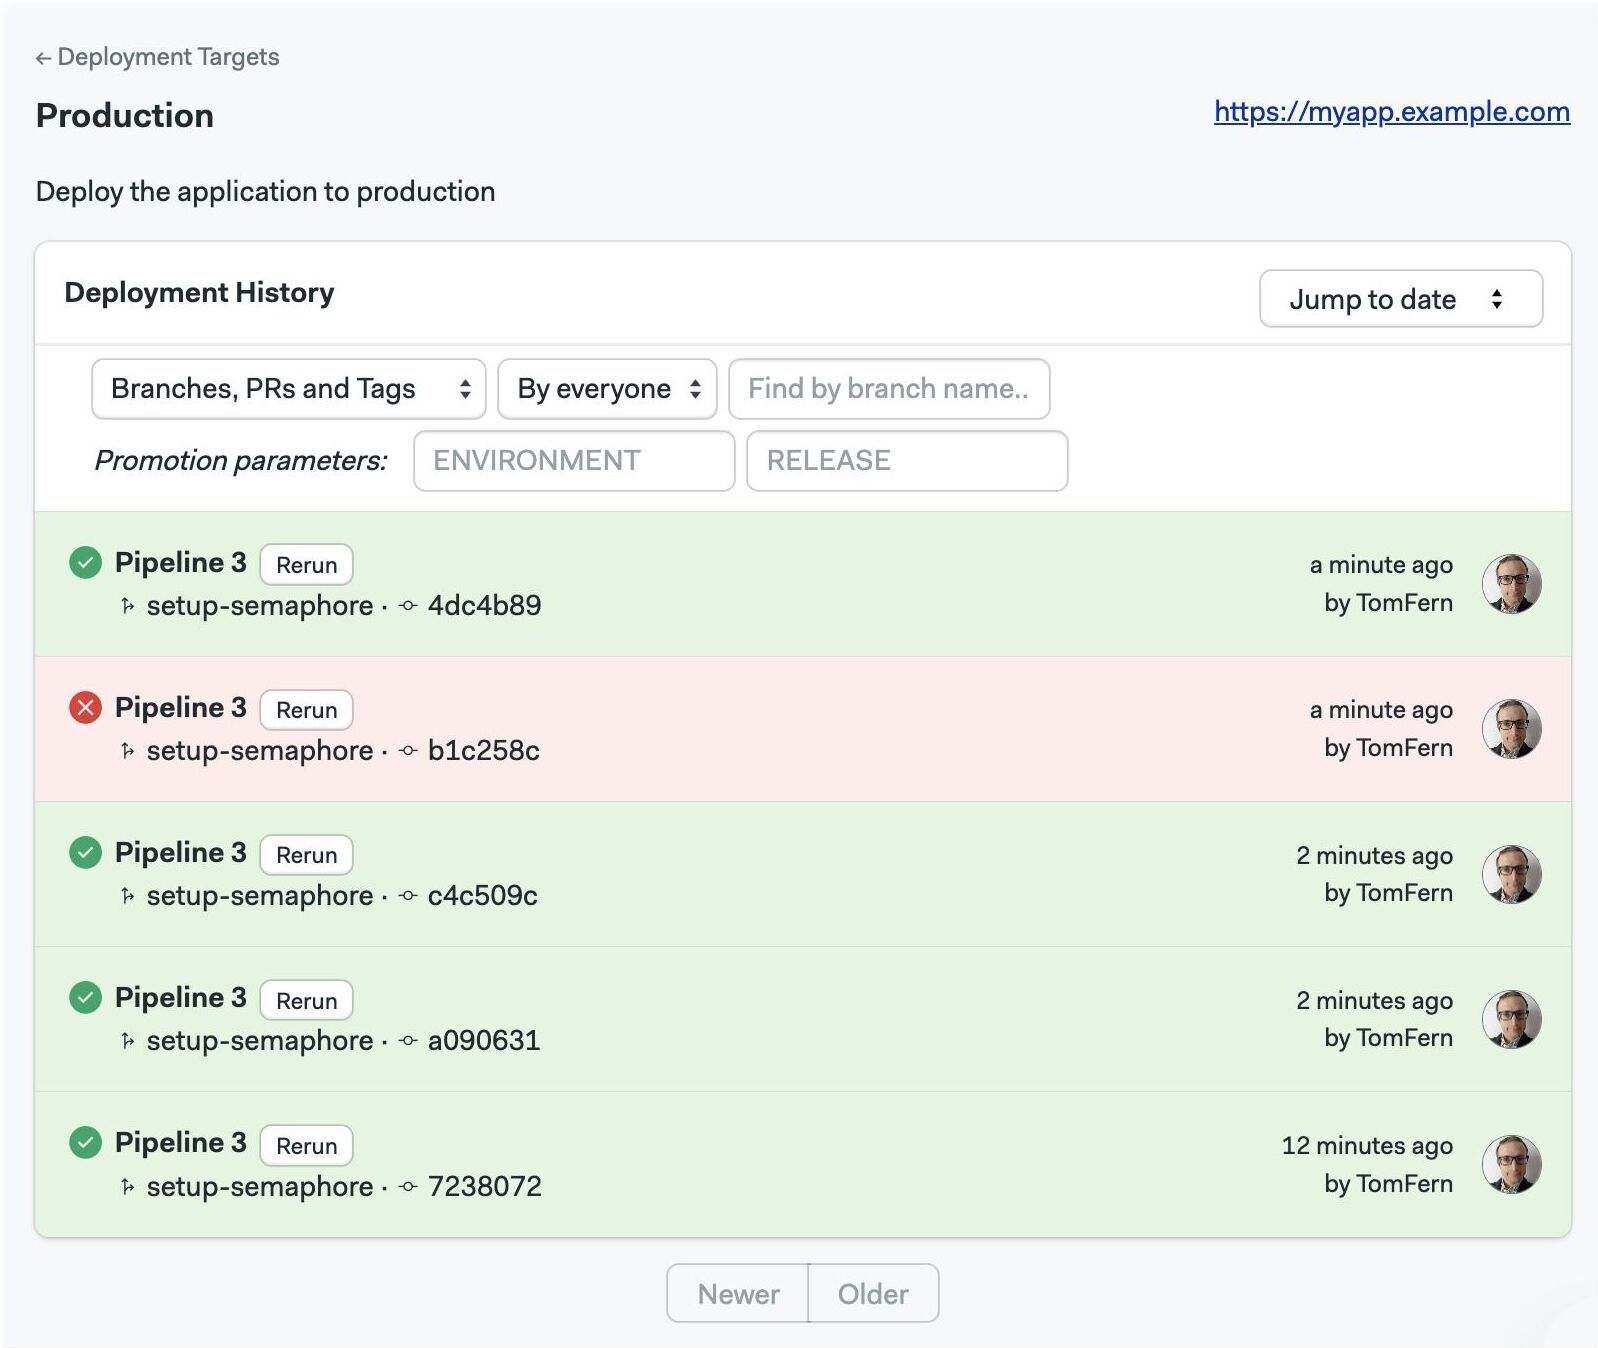The width and height of the screenshot is (1598, 1348).
Task: Click red failed icon for b1c258c
Action: [x=86, y=708]
